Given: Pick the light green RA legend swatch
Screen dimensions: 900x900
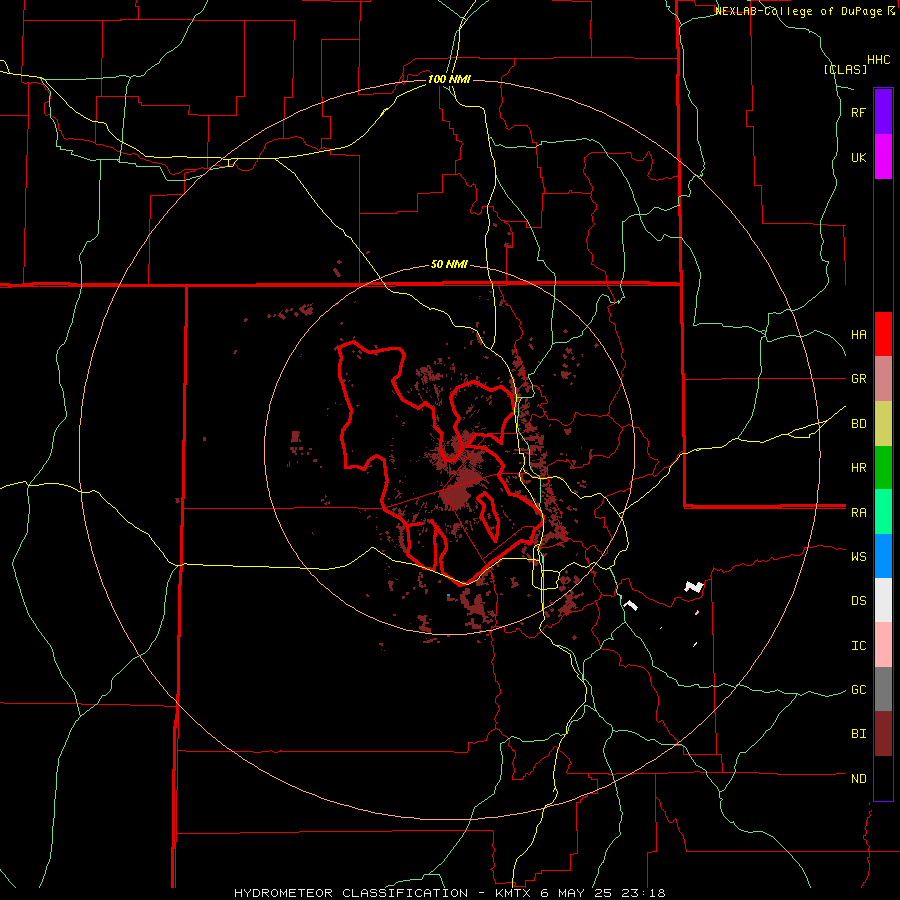Looking at the screenshot, I should pyautogui.click(x=883, y=512).
